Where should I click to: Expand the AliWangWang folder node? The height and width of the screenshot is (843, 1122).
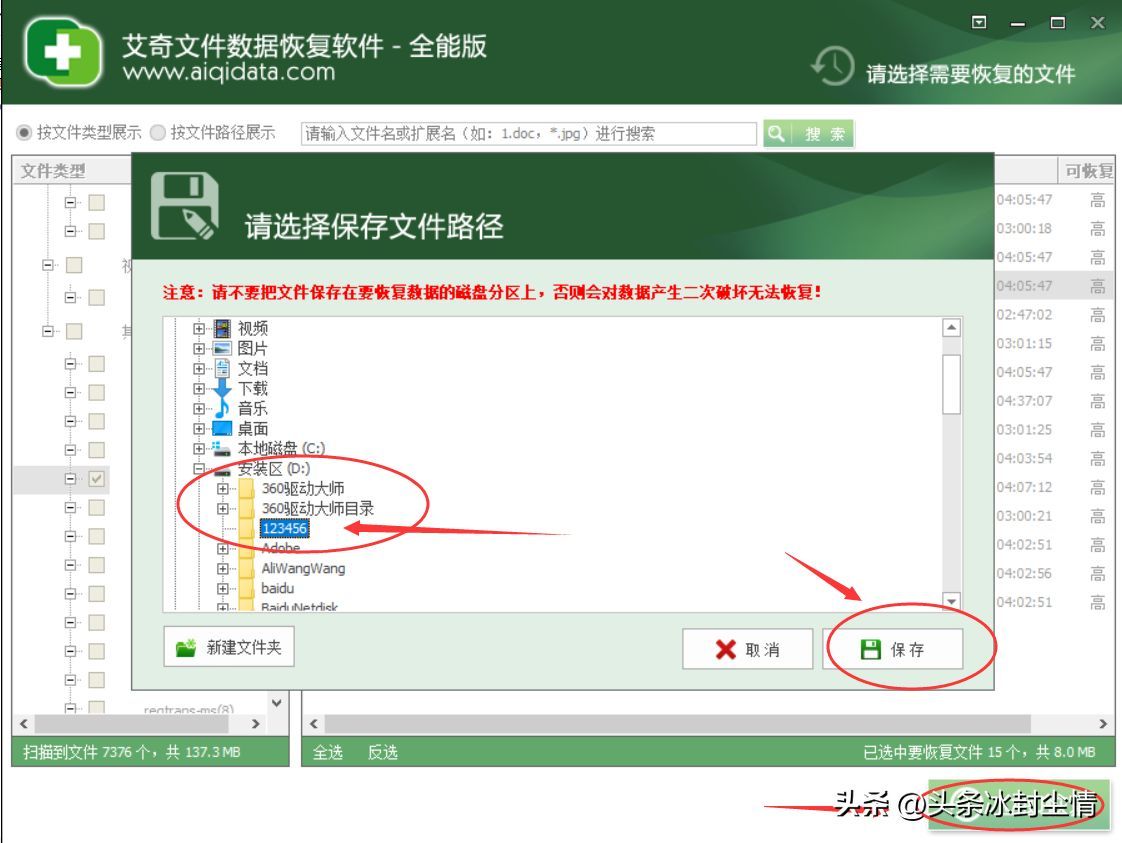tap(223, 569)
